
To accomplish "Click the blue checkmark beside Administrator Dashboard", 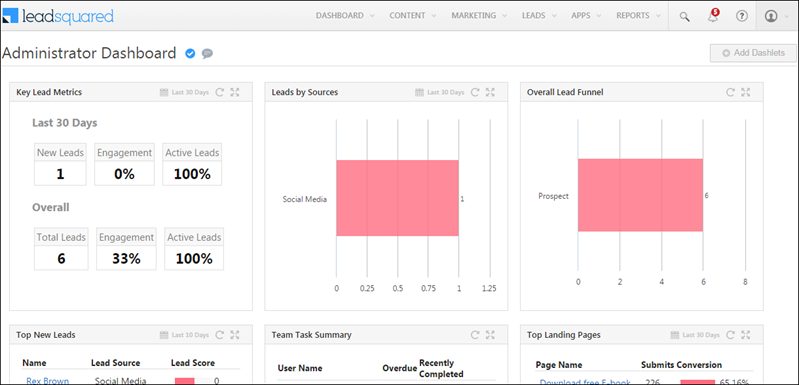I will (x=190, y=53).
